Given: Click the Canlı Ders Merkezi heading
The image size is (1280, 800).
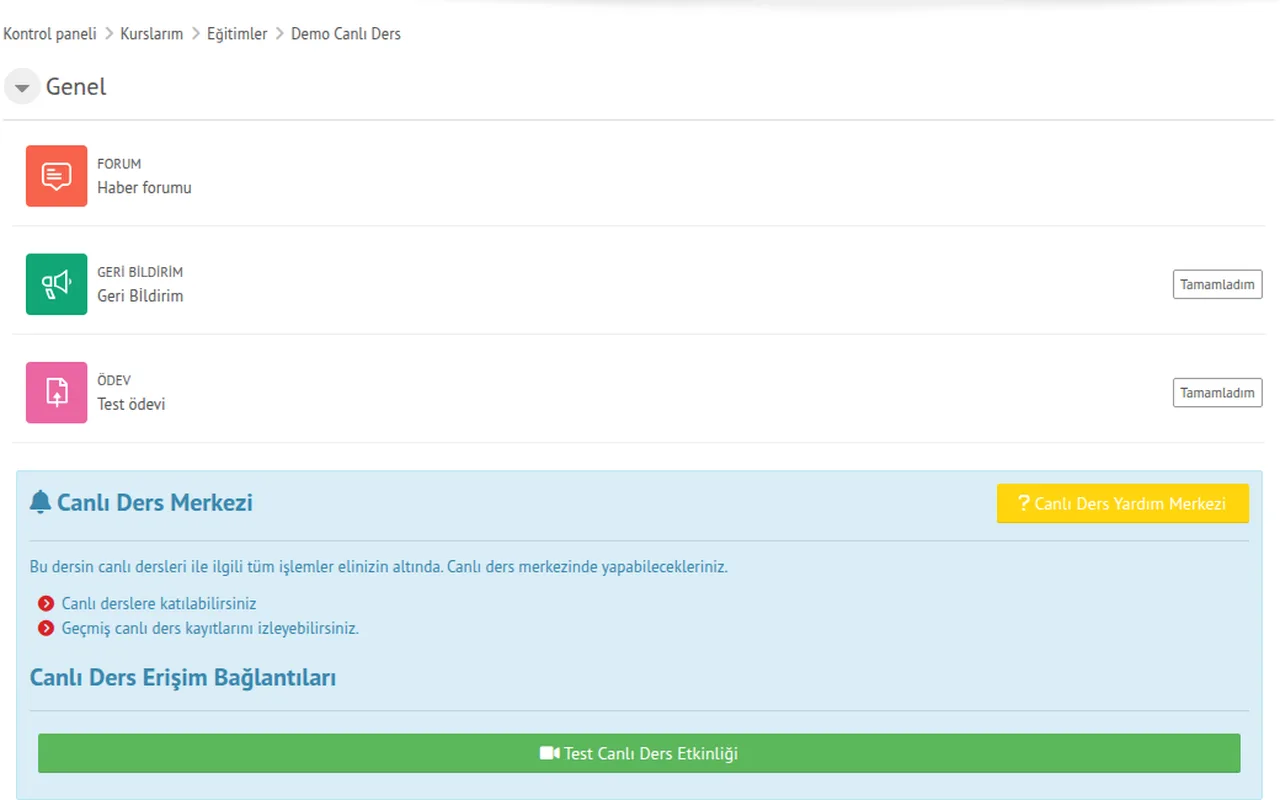Looking at the screenshot, I should [155, 502].
